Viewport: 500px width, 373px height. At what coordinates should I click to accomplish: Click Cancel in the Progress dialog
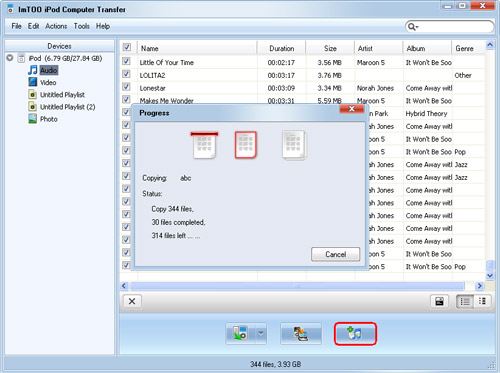click(x=336, y=254)
